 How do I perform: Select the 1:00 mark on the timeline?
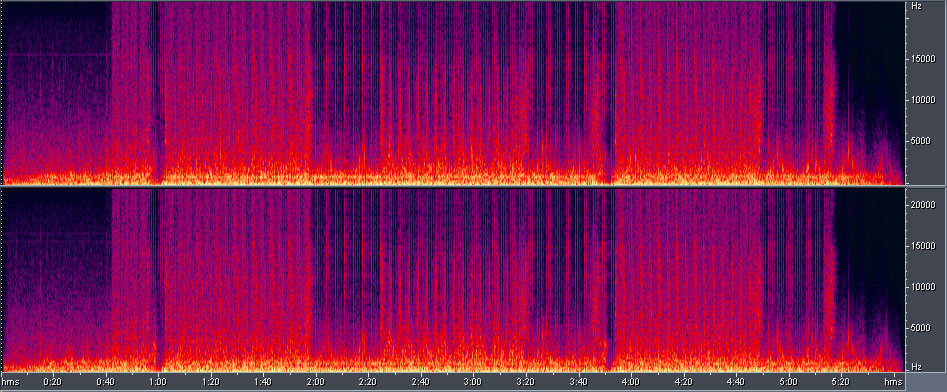coord(158,382)
